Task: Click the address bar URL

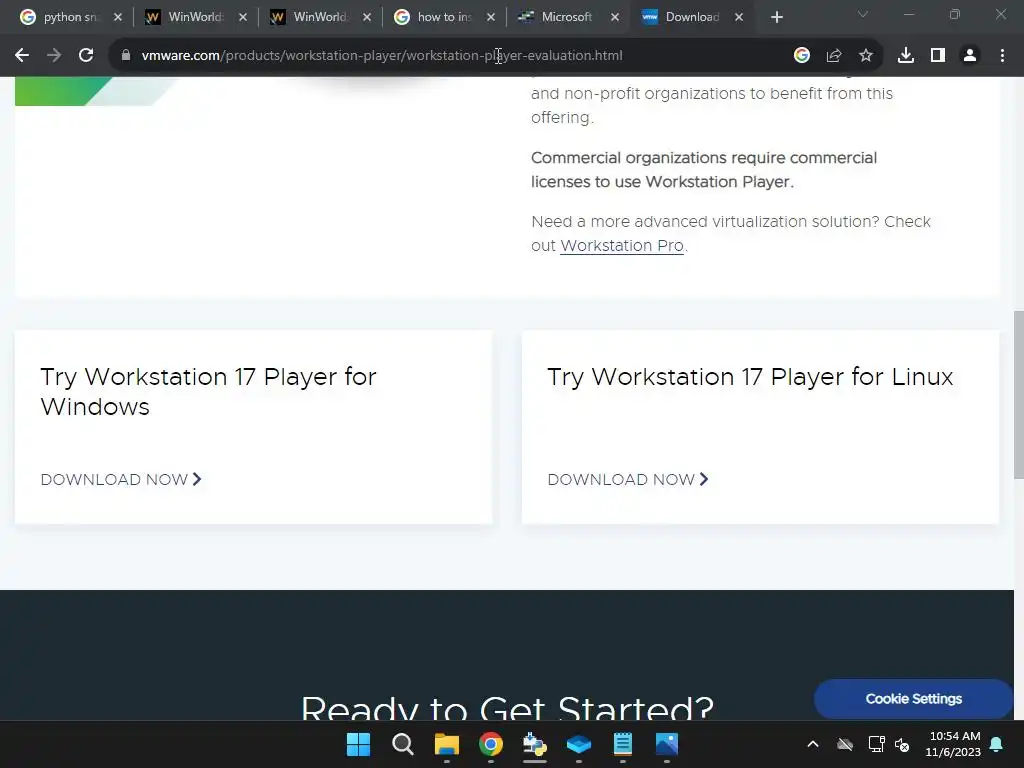Action: (x=382, y=56)
